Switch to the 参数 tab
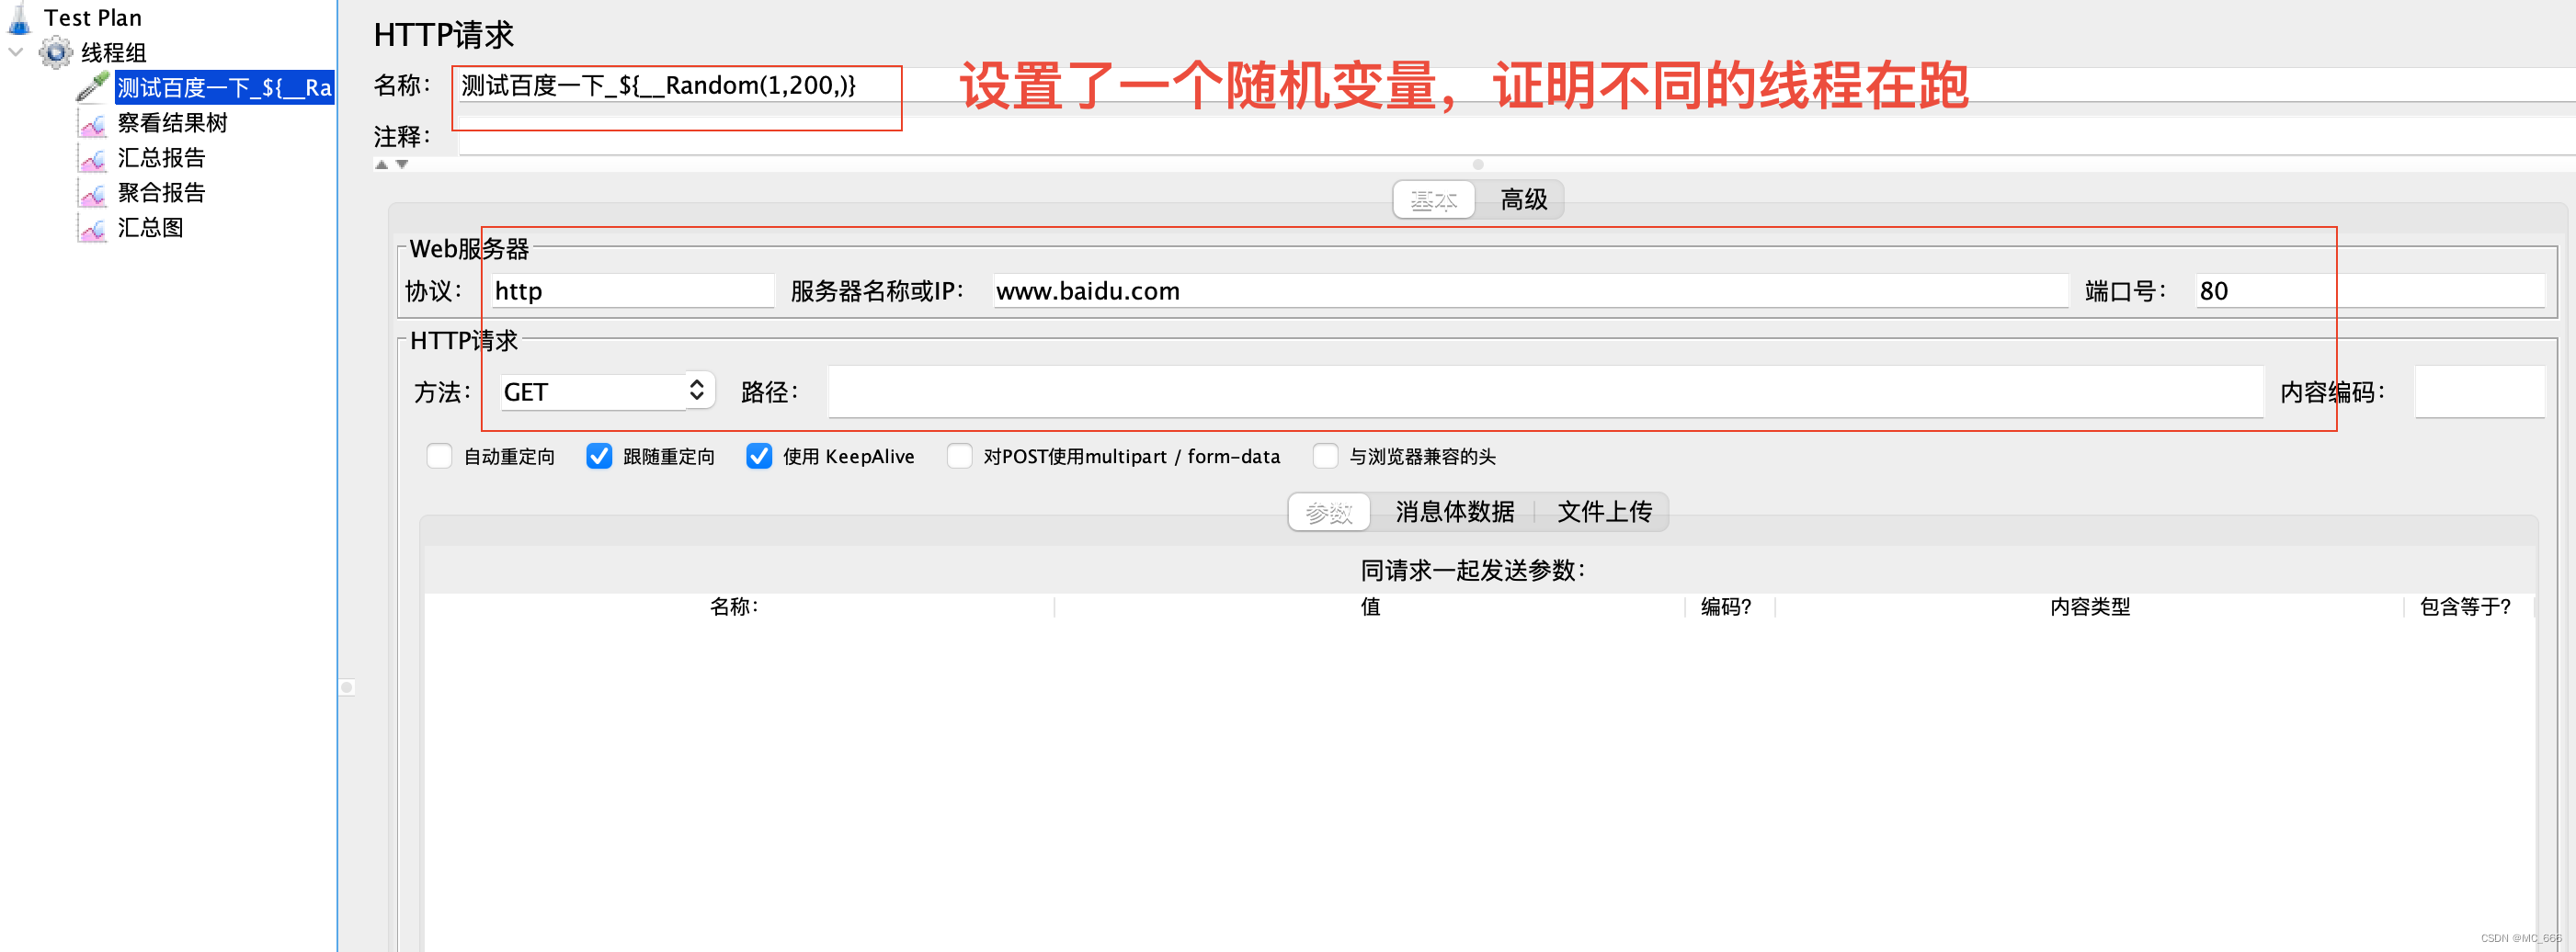 pyautogui.click(x=1329, y=512)
